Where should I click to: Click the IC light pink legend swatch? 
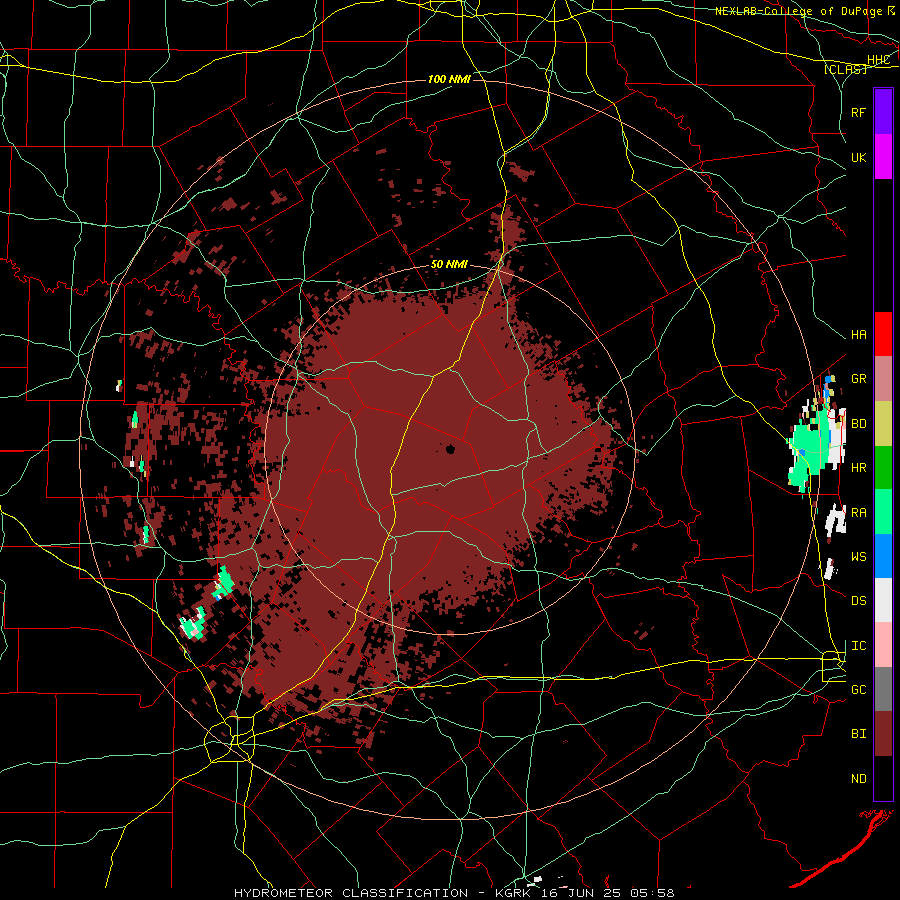coord(883,645)
